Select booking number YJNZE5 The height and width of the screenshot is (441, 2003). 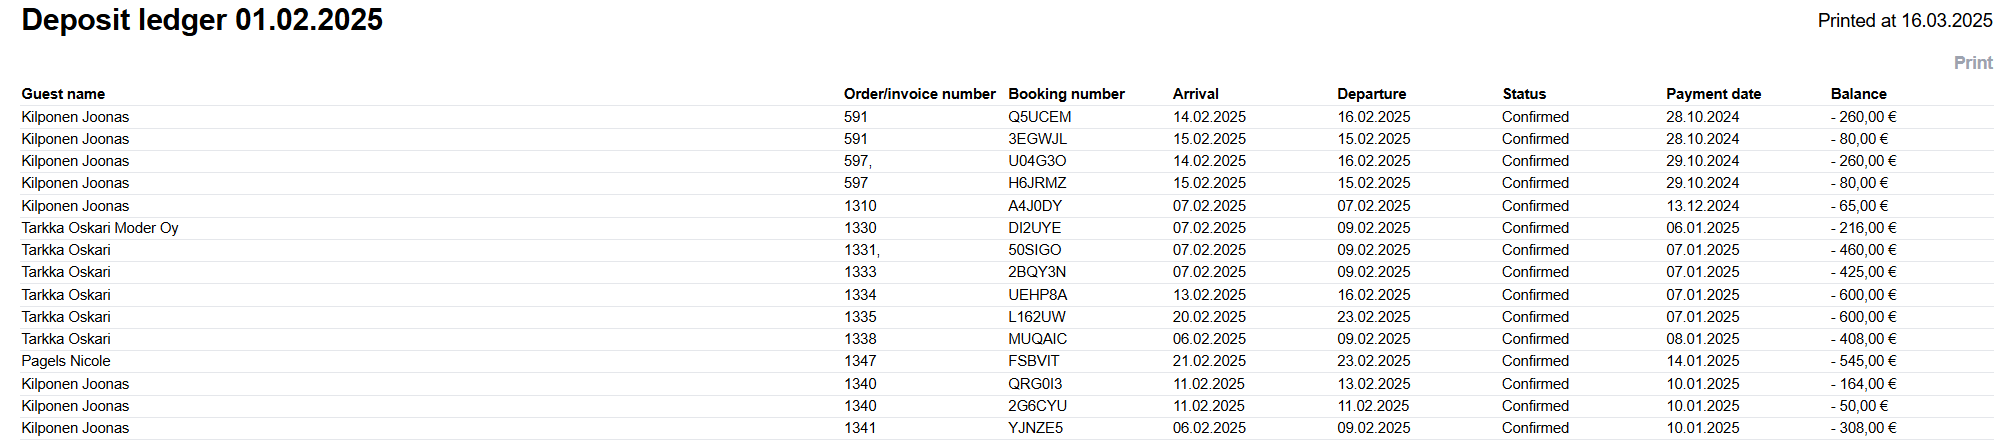click(x=1035, y=428)
